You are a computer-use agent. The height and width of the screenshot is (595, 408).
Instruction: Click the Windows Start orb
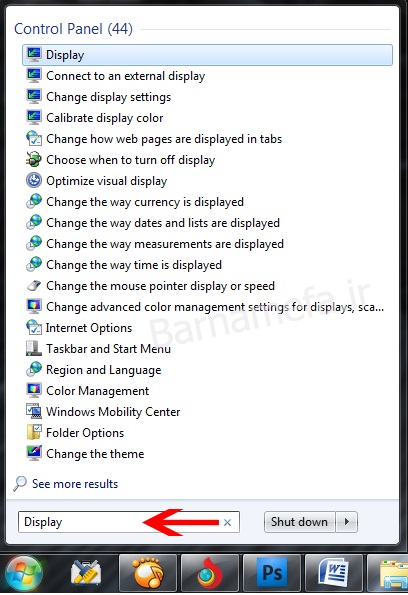(x=24, y=573)
